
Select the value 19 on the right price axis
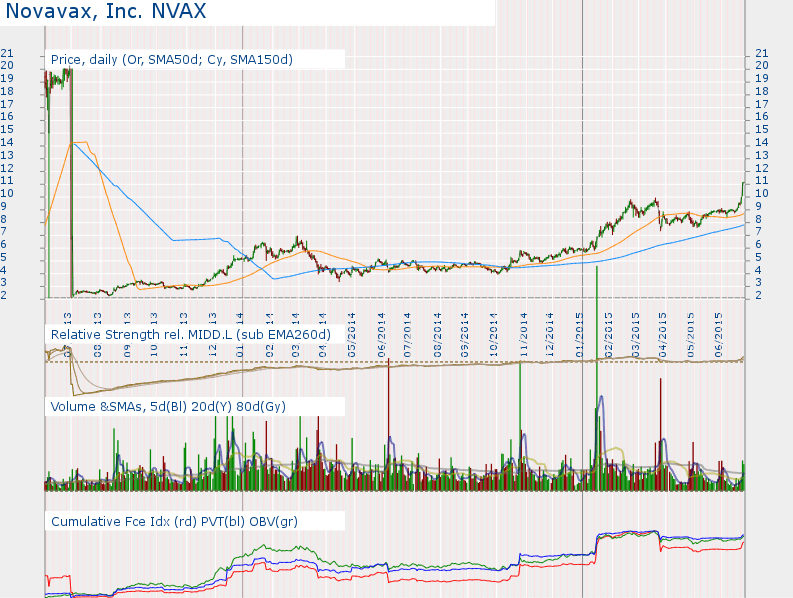pyautogui.click(x=762, y=78)
